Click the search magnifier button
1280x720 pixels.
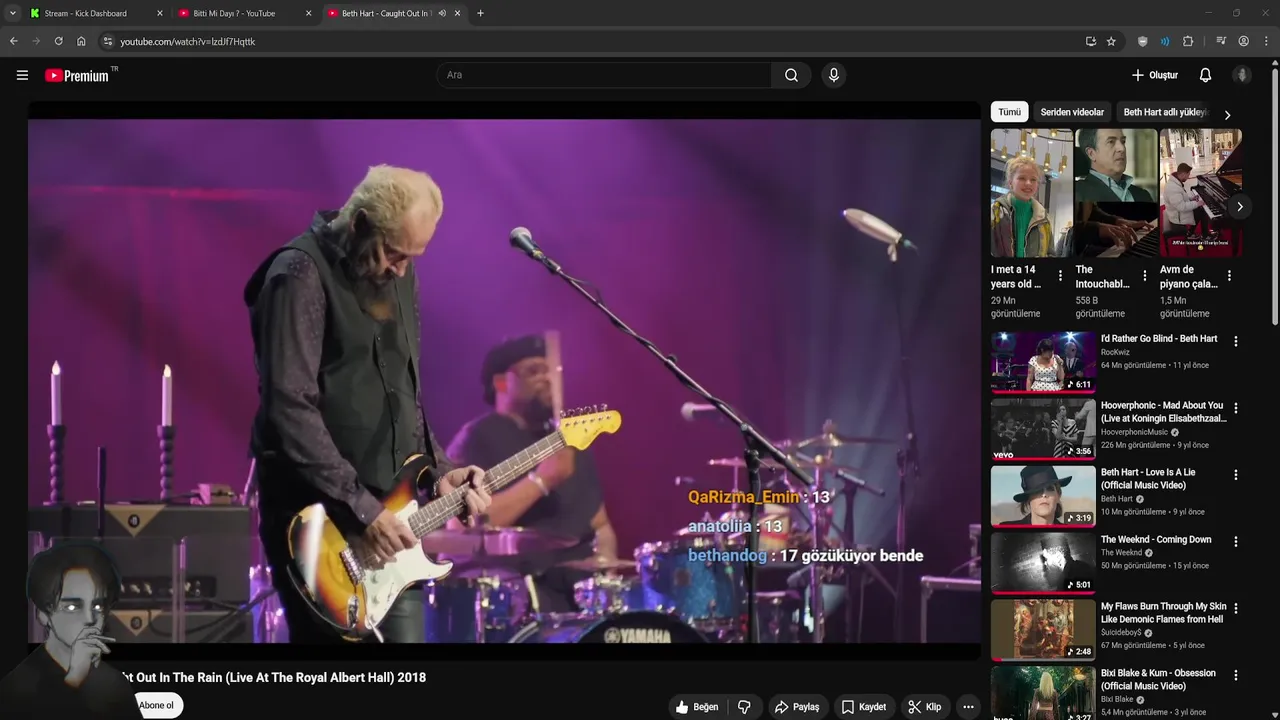point(791,75)
